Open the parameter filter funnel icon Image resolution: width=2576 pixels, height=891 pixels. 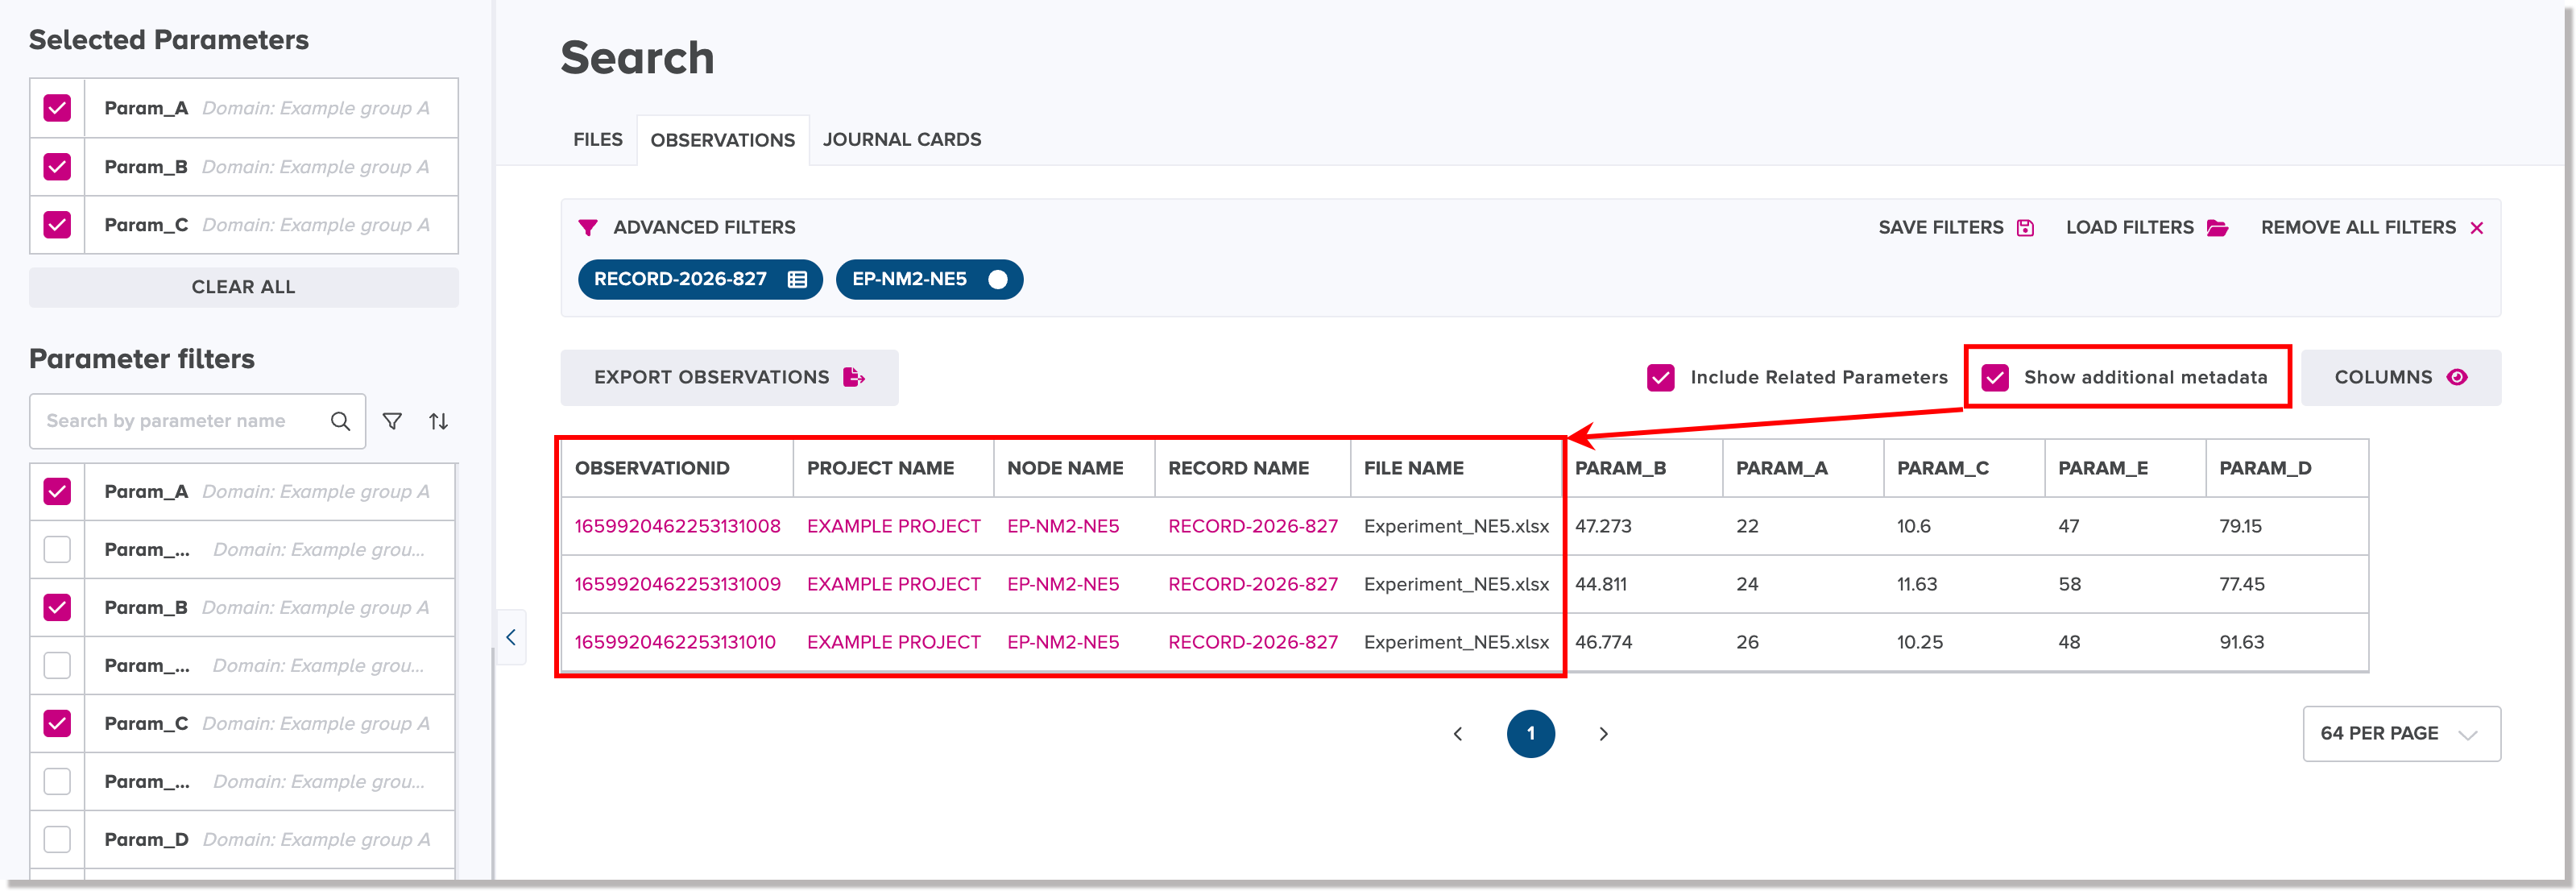point(392,421)
